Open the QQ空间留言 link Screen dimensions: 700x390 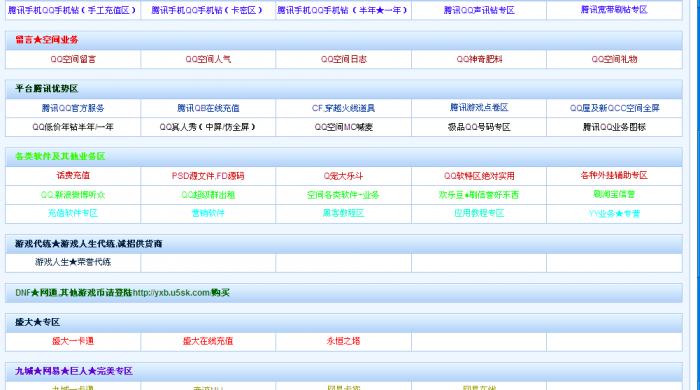73,59
